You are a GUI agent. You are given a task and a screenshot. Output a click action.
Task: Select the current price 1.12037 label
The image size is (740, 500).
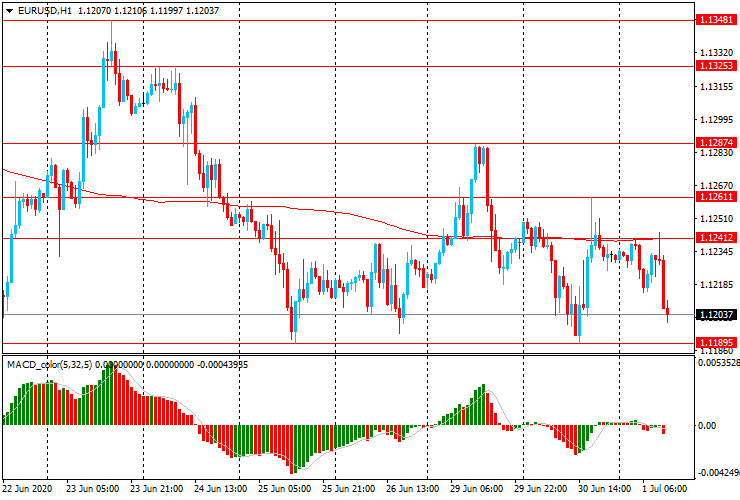click(716, 314)
